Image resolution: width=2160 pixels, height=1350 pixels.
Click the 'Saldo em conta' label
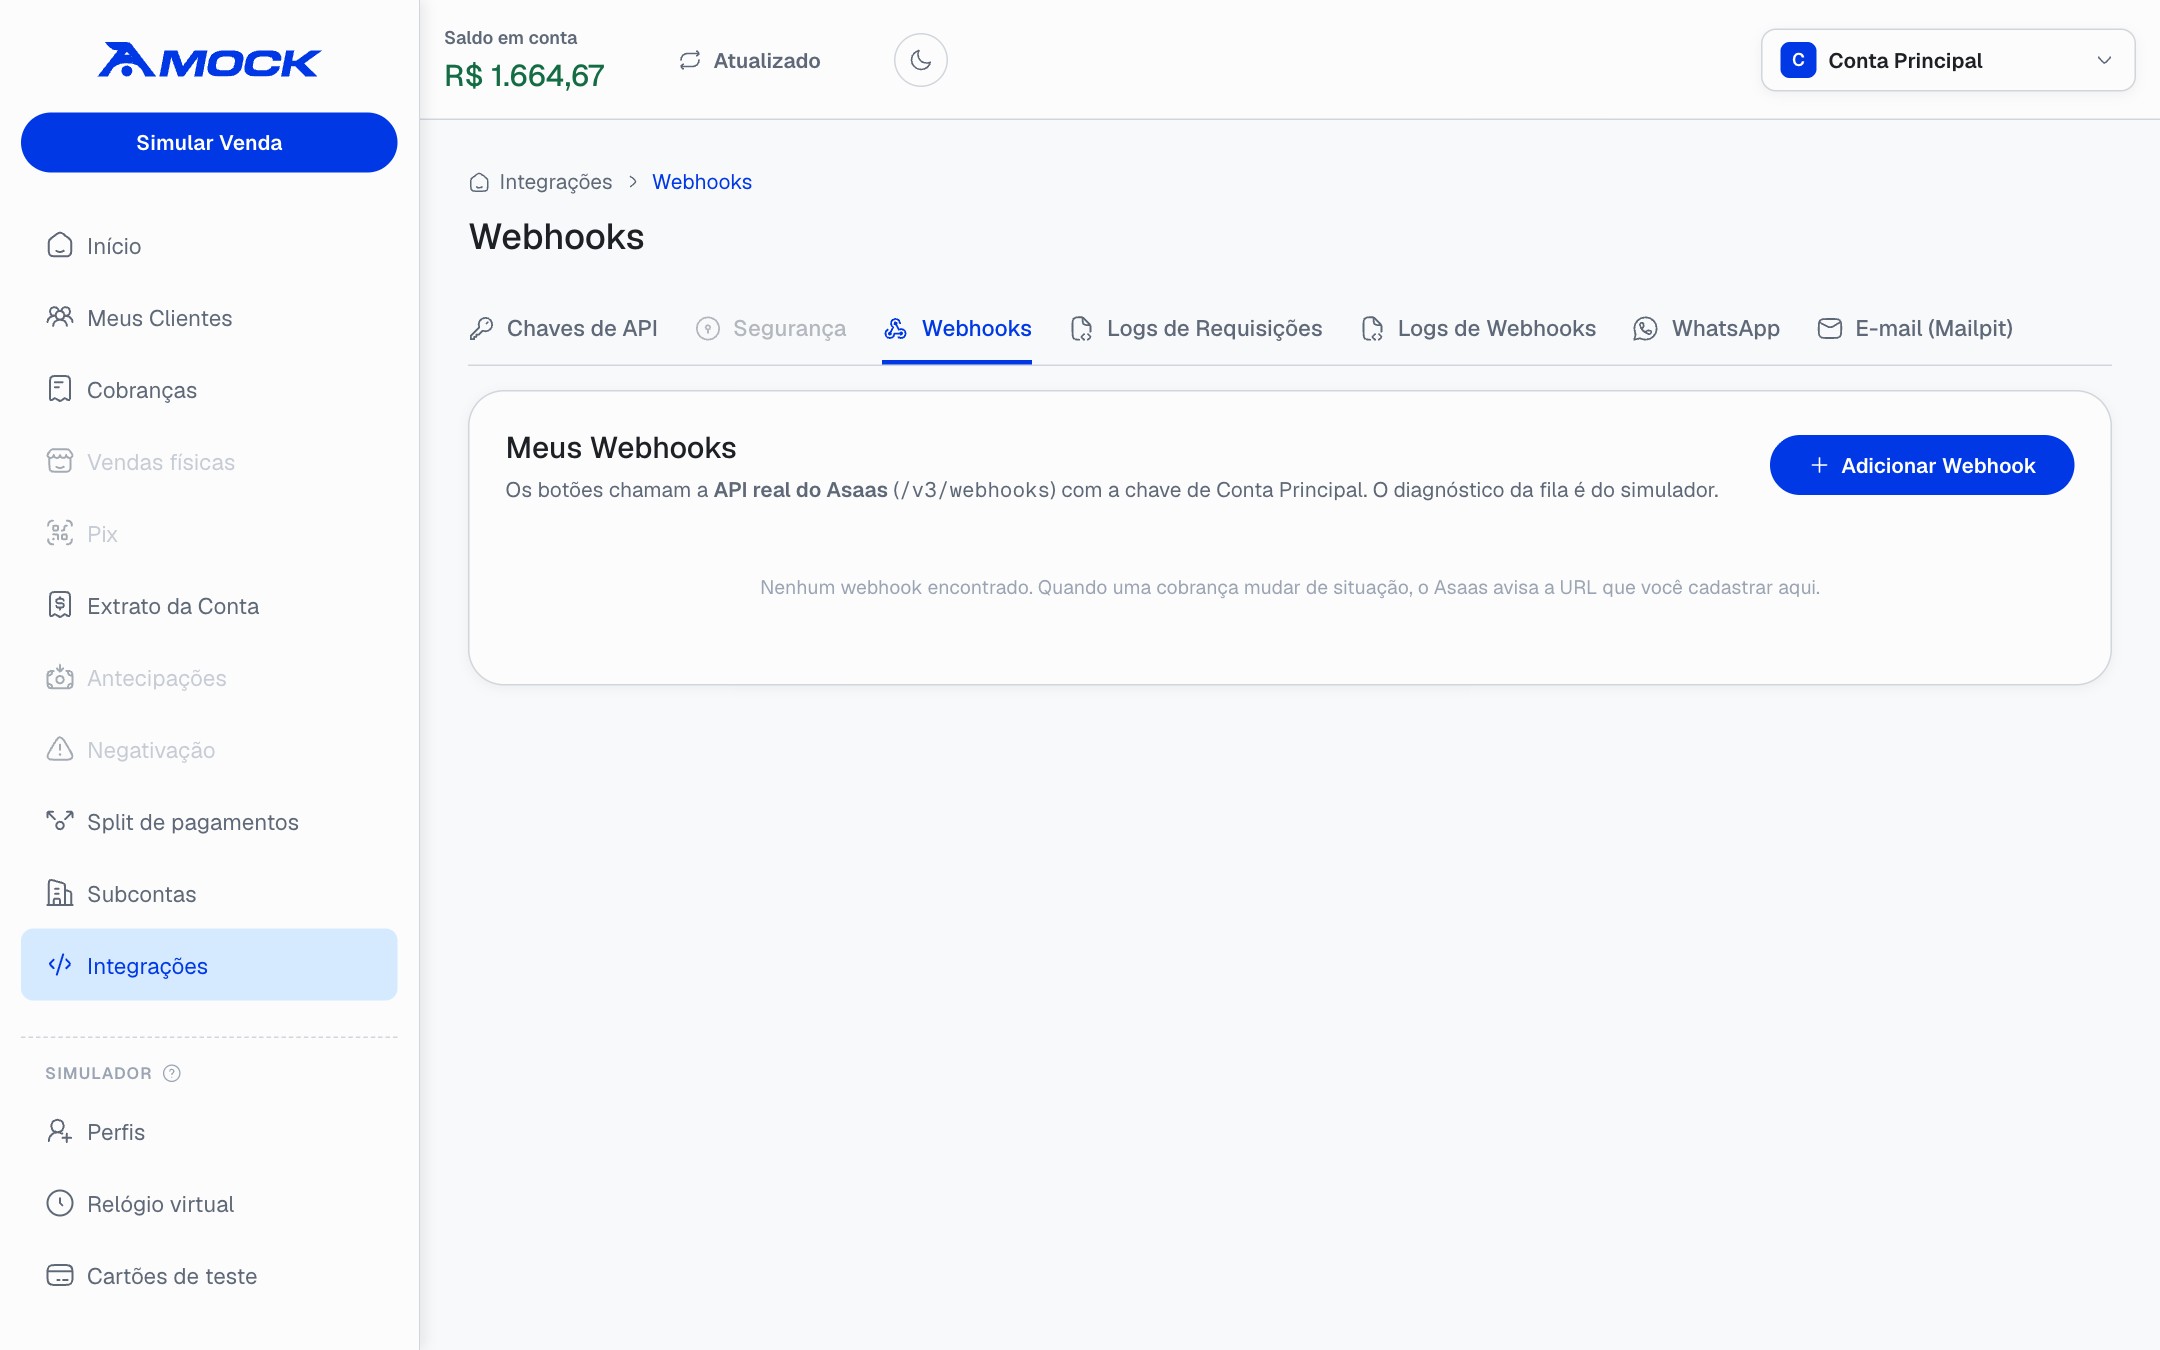(x=510, y=38)
